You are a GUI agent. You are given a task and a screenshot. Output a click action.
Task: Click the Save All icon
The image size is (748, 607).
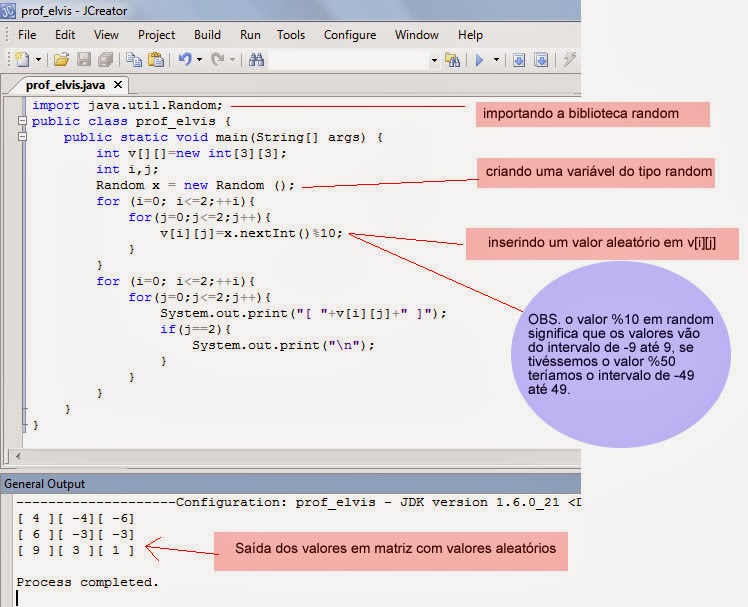[x=105, y=60]
